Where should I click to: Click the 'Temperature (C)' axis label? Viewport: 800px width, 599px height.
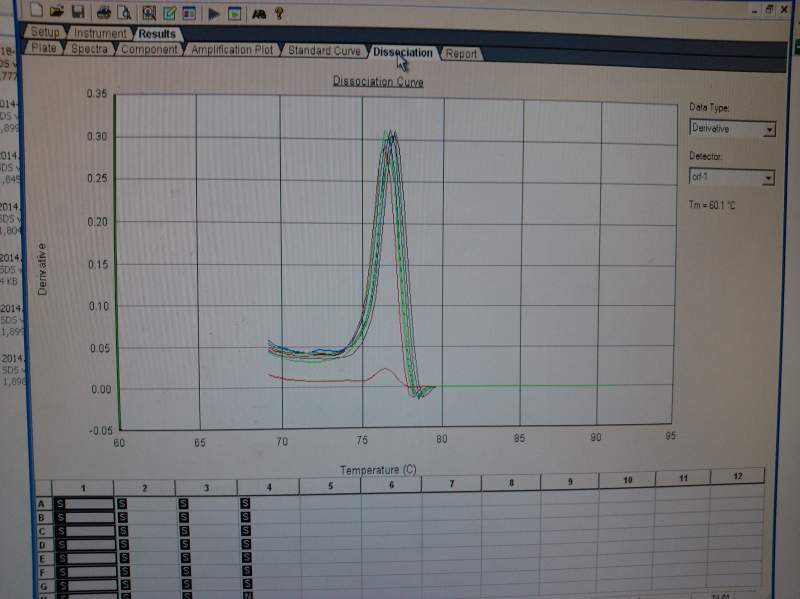(378, 469)
